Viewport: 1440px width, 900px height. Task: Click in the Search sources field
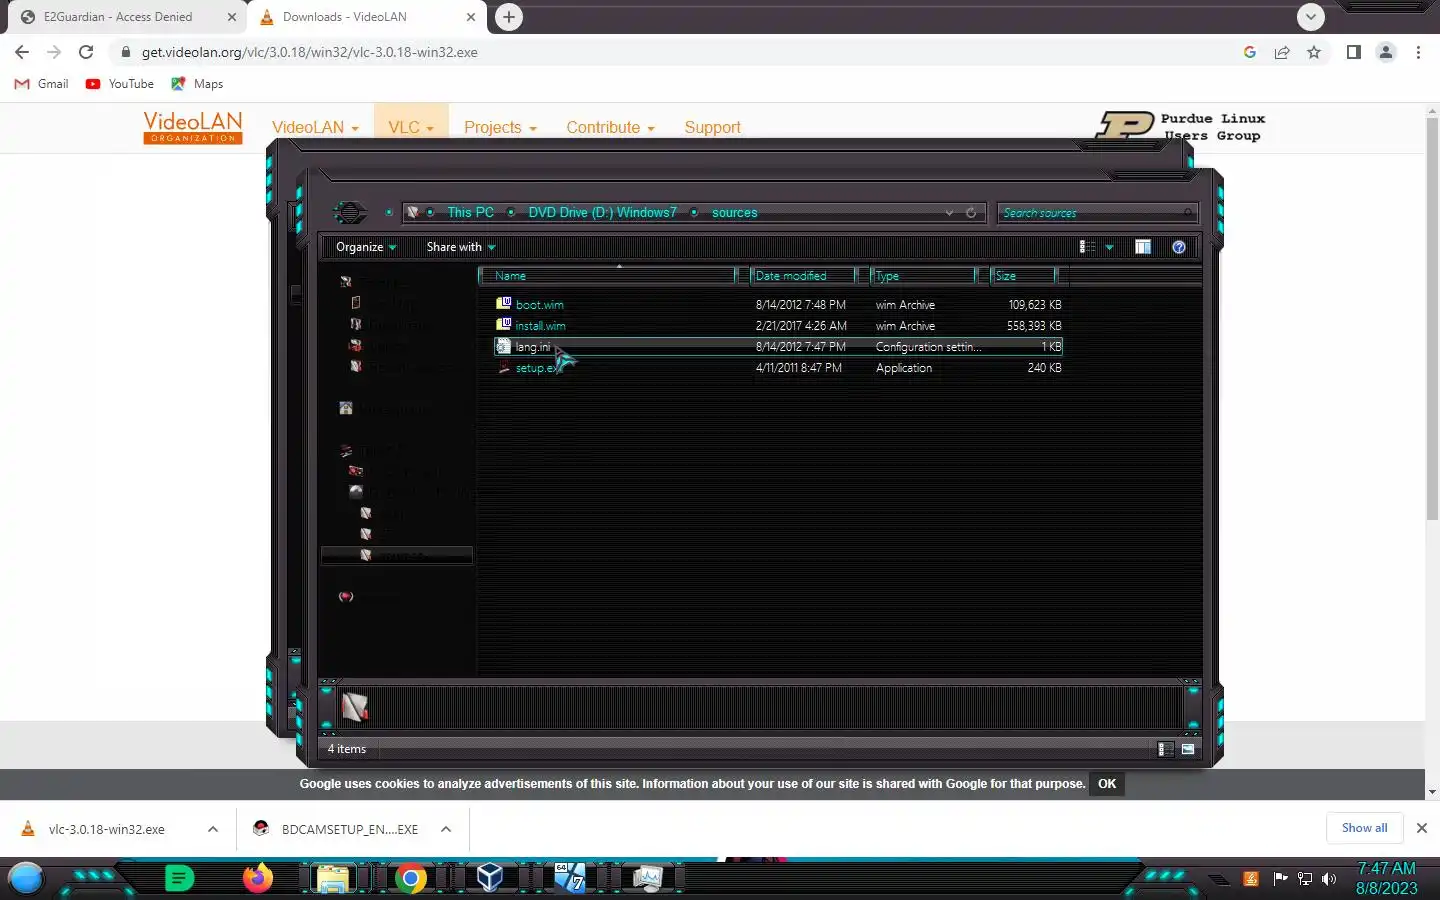[x=1096, y=213]
